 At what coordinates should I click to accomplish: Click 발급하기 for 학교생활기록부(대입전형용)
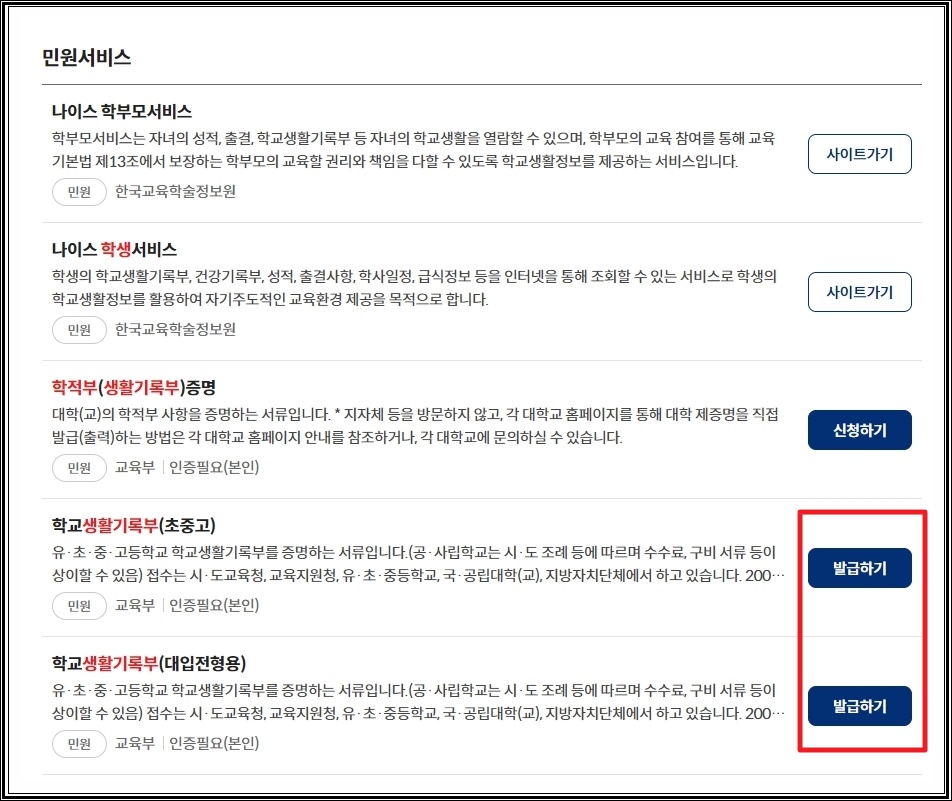pos(859,706)
